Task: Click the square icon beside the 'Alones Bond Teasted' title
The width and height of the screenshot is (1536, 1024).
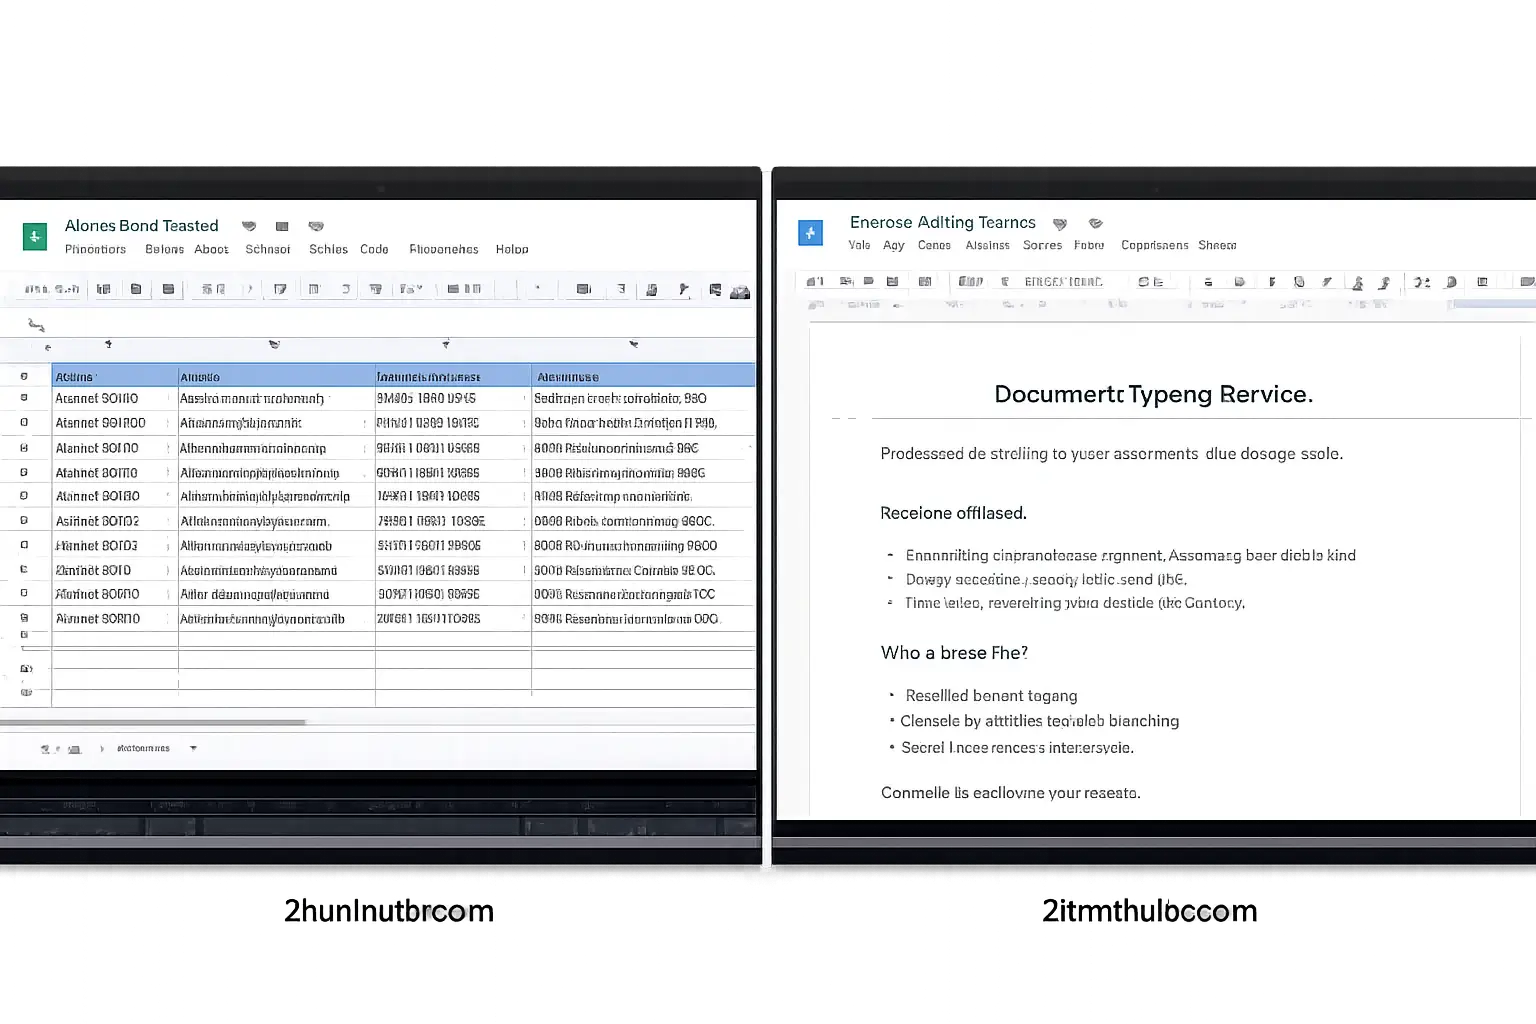Action: 282,226
